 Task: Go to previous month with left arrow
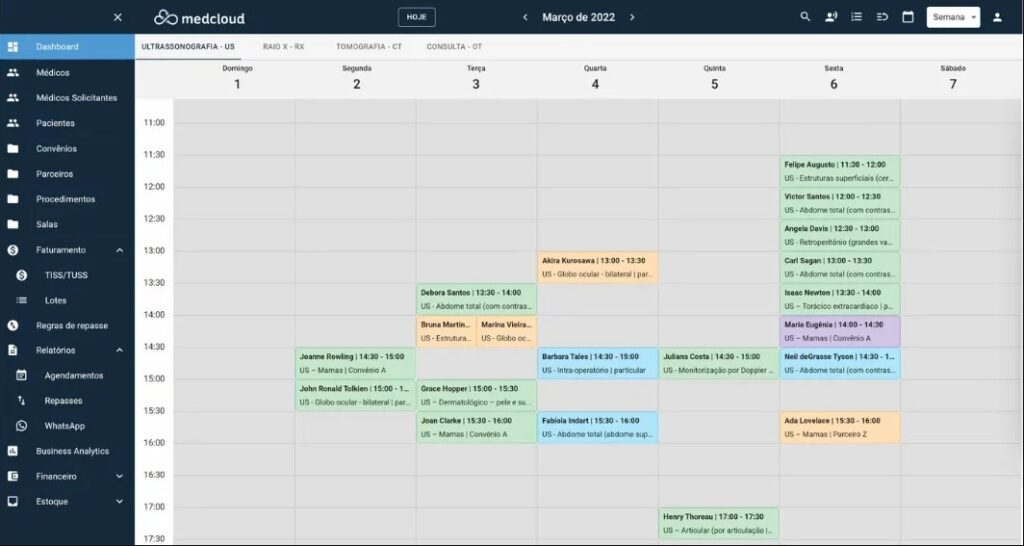pyautogui.click(x=525, y=17)
